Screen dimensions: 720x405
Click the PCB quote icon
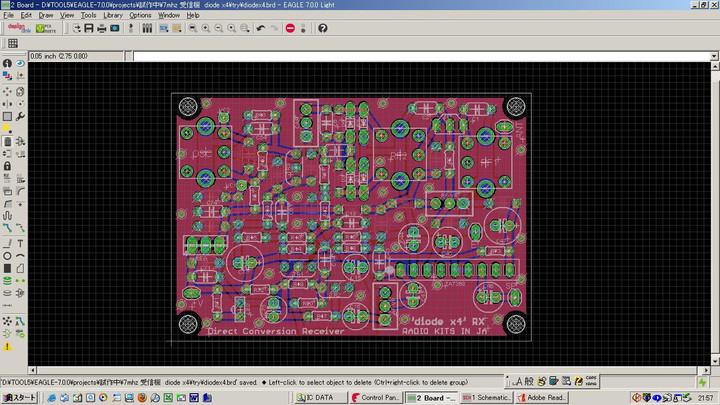46,28
